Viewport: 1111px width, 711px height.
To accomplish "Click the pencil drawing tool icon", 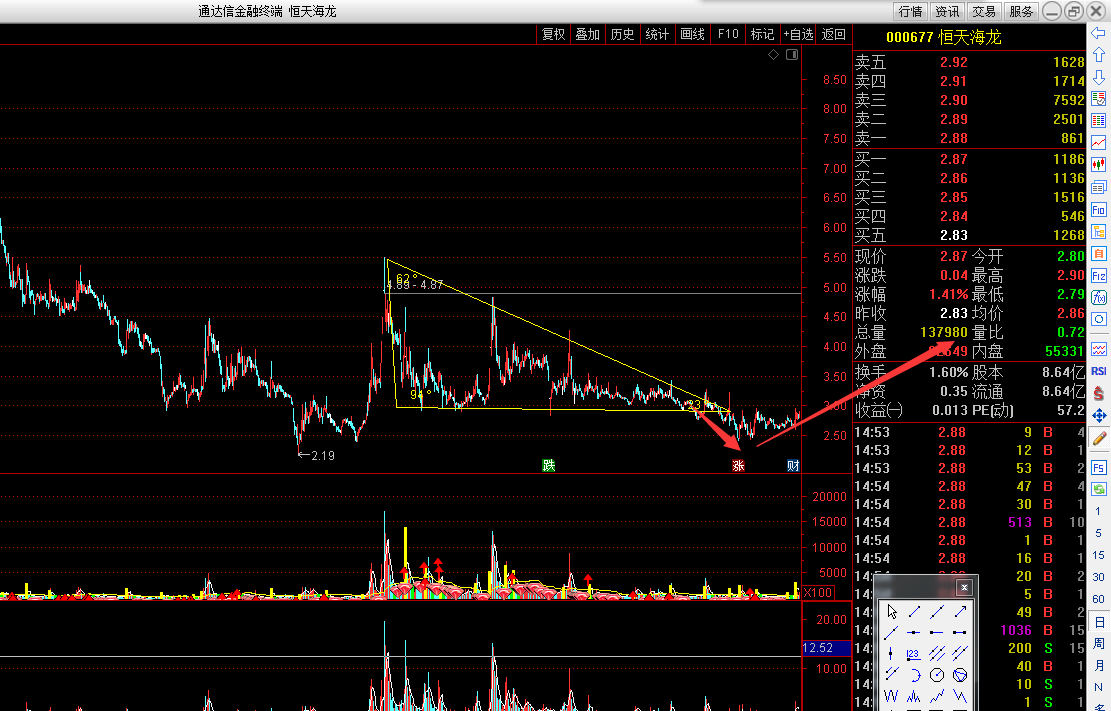I will pos(1099,438).
